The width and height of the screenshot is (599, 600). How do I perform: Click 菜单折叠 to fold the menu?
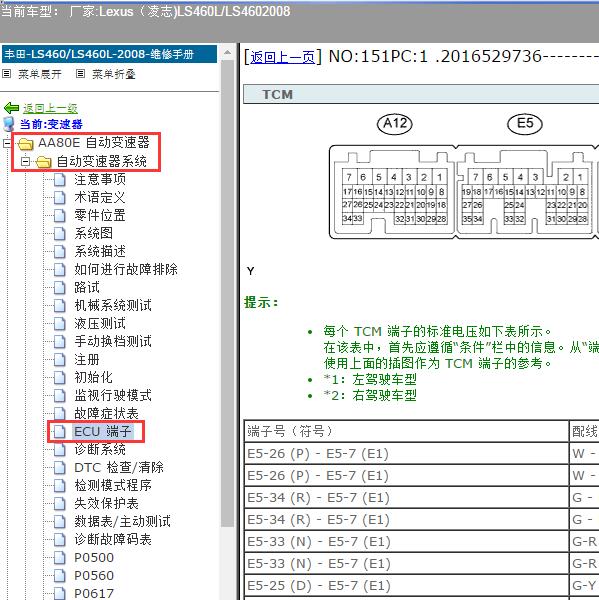(x=114, y=74)
